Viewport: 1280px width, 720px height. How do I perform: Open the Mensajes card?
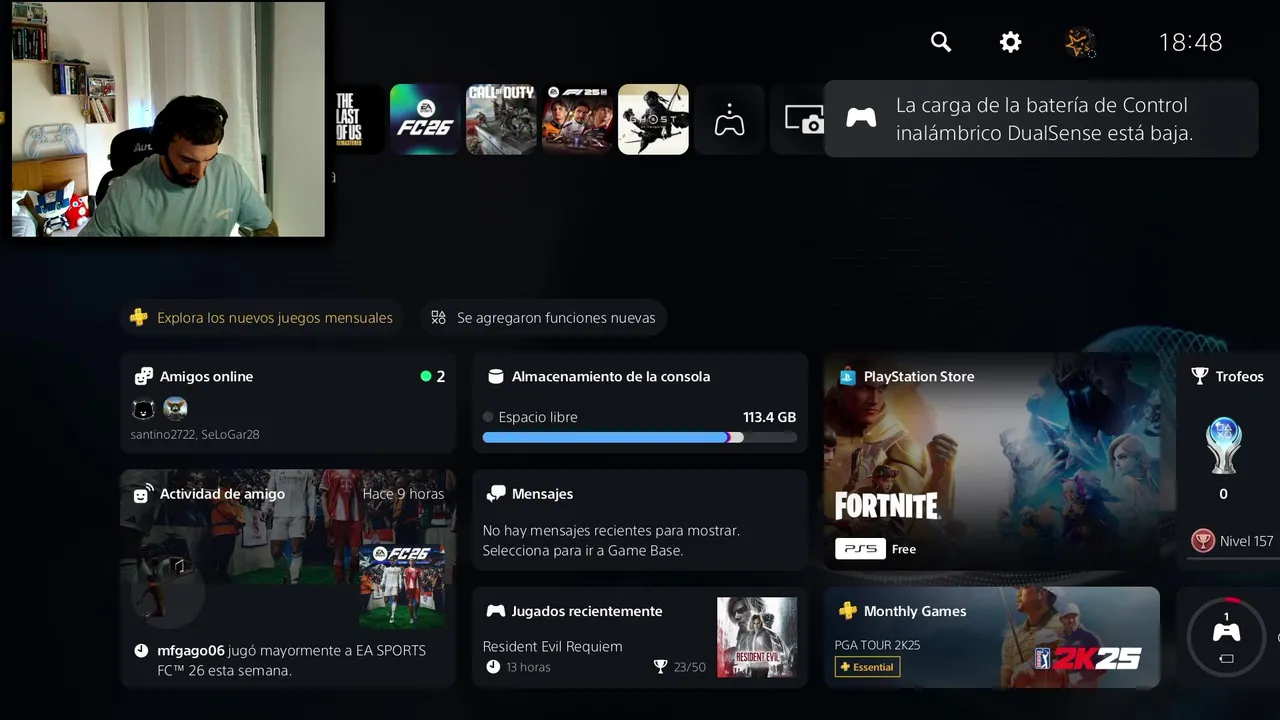(x=640, y=520)
